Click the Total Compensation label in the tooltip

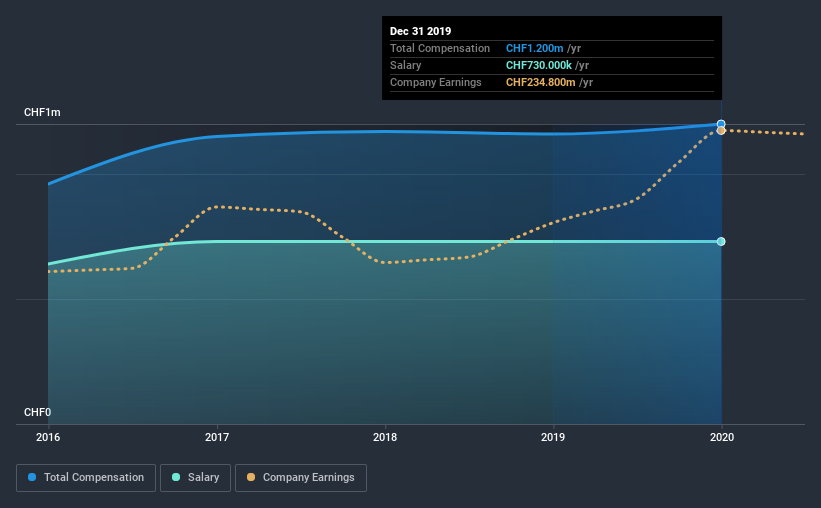[x=440, y=48]
